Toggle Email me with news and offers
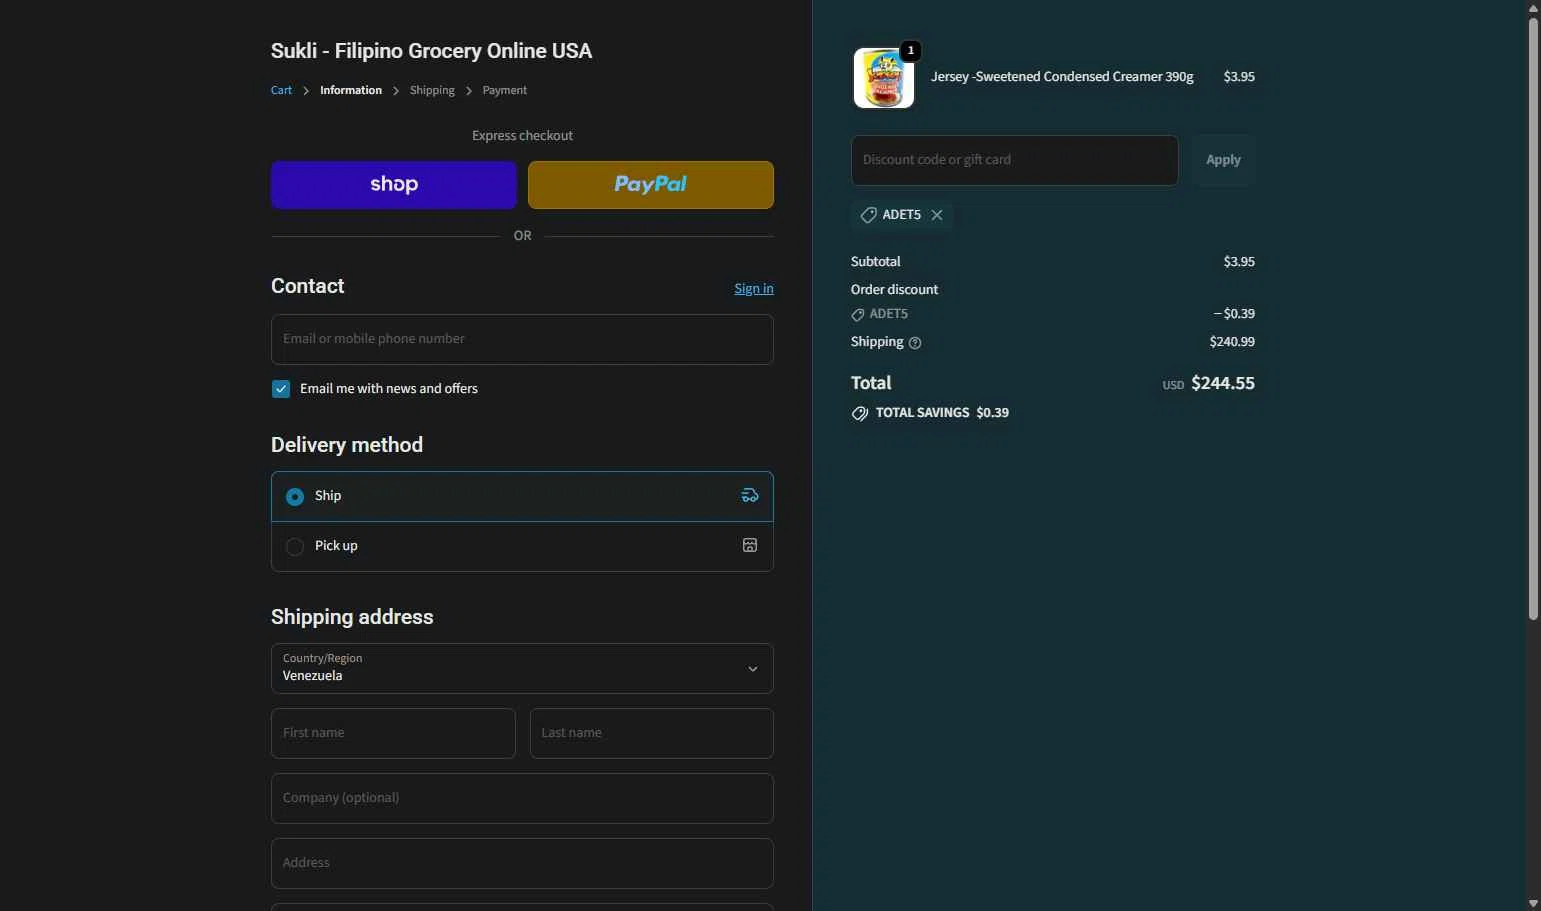 pyautogui.click(x=281, y=389)
